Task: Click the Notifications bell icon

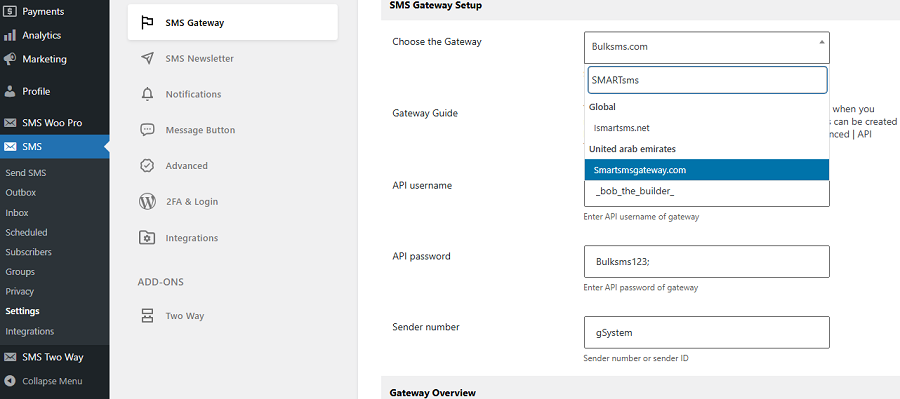Action: 148,94
